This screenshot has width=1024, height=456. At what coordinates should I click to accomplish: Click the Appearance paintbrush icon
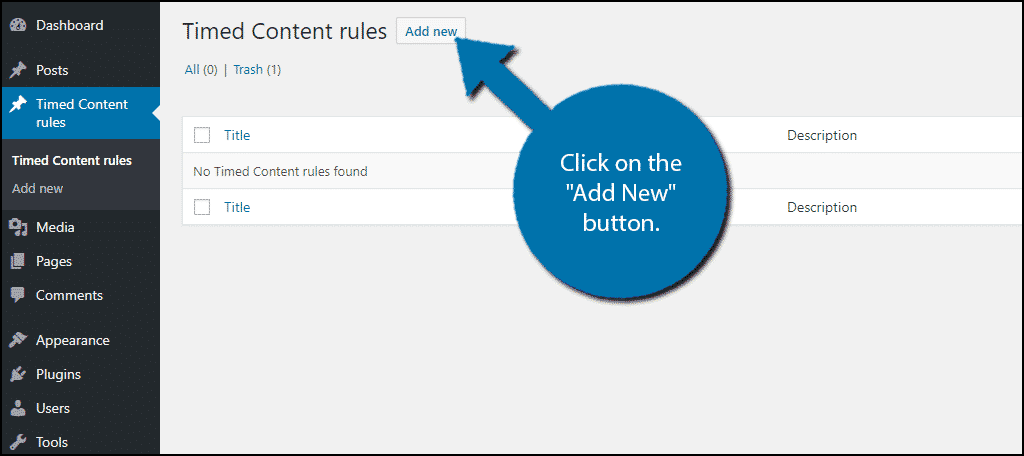click(x=18, y=340)
